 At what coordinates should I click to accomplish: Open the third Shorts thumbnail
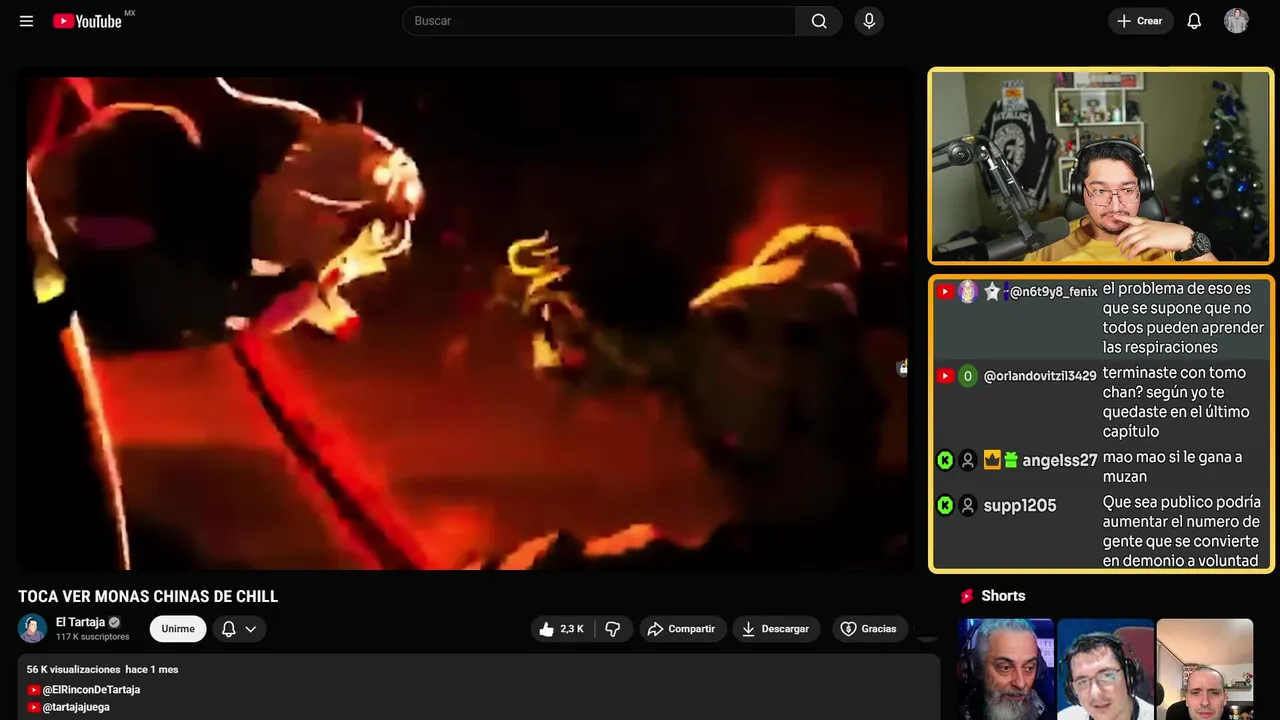point(1205,669)
